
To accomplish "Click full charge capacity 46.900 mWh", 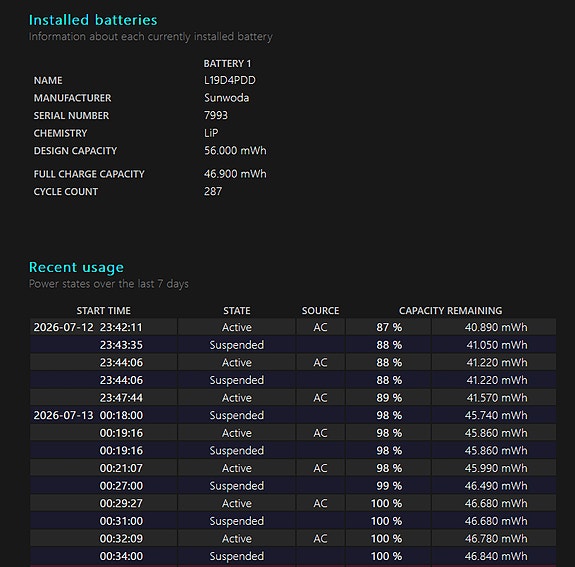I will [235, 173].
